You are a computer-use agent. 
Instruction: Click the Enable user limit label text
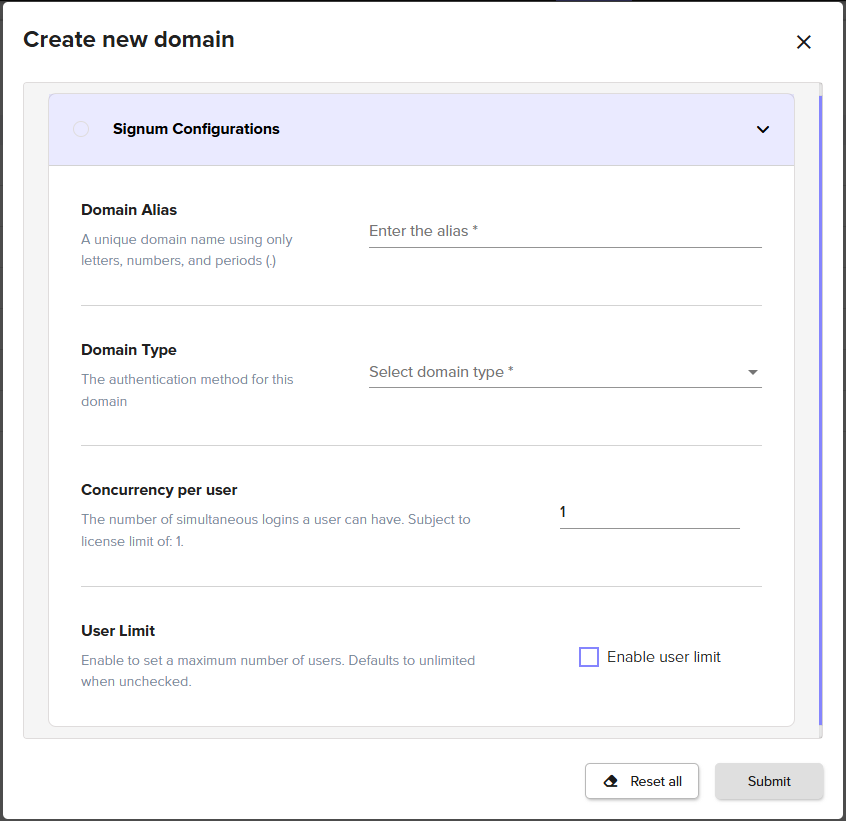tap(663, 657)
